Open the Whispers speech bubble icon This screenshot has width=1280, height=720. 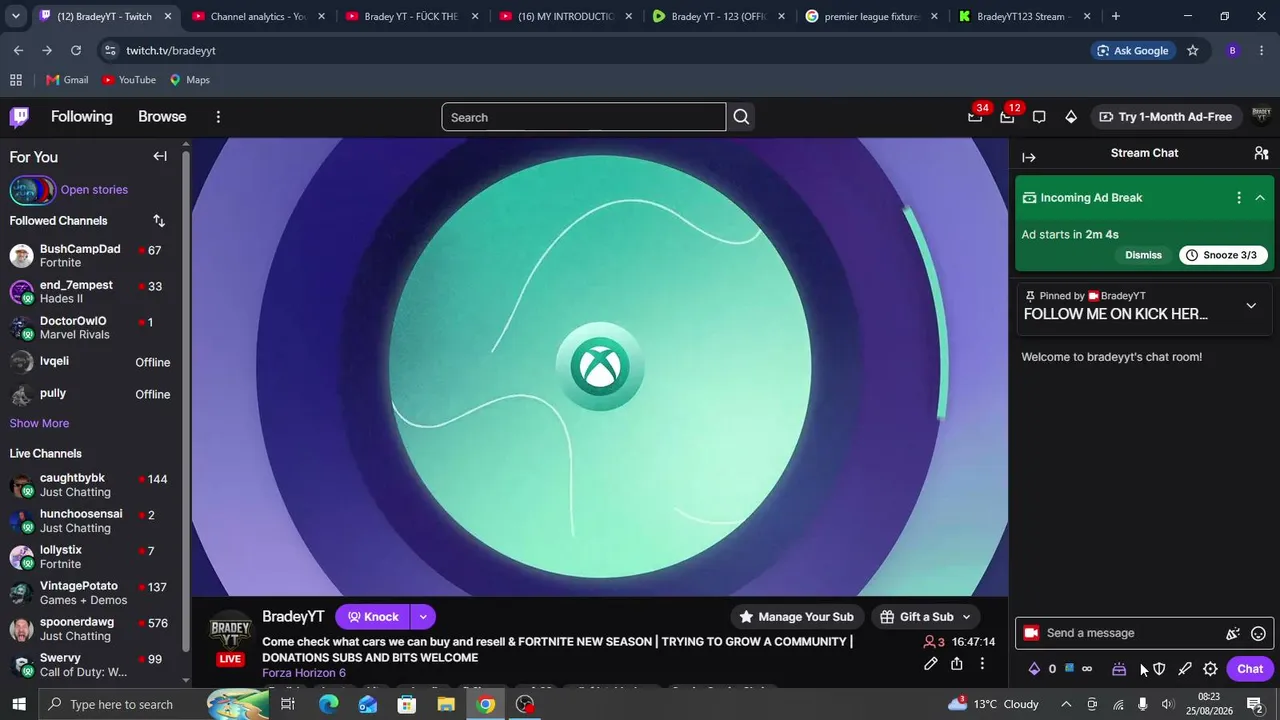coord(1039,117)
